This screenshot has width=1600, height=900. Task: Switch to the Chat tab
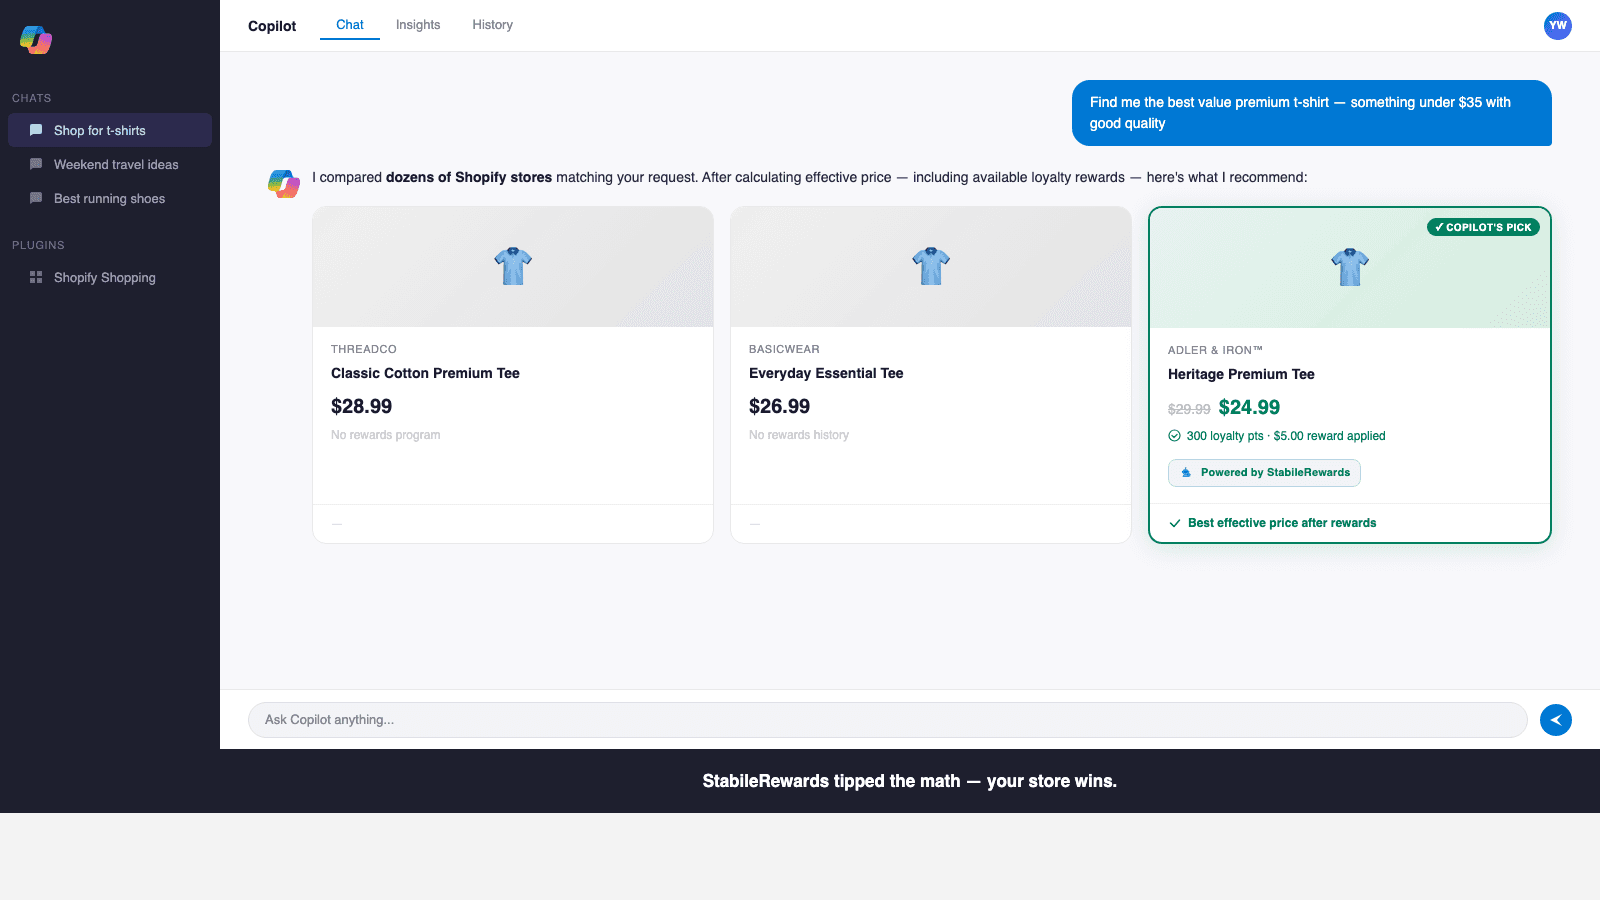coord(350,25)
